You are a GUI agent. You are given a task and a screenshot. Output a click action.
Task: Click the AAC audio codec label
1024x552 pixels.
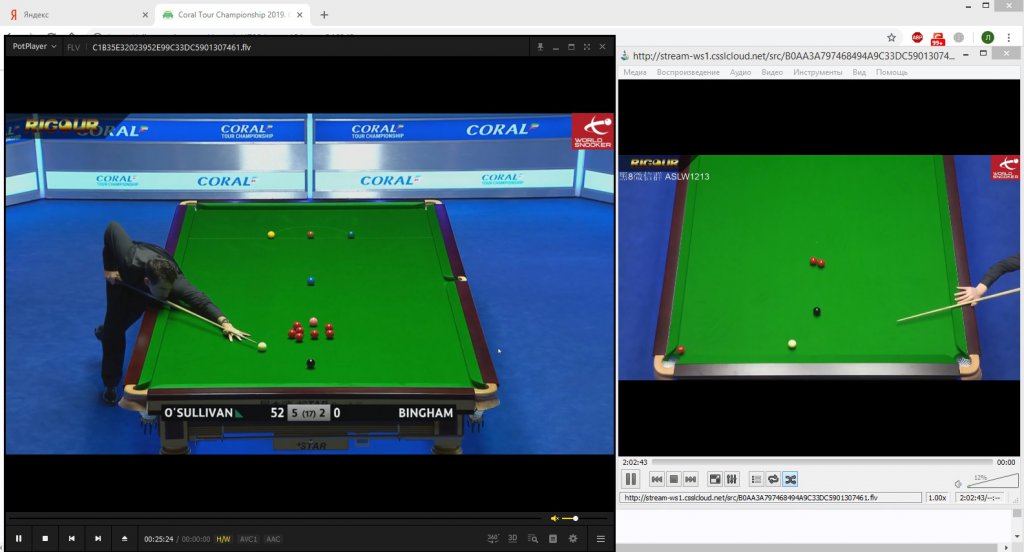tap(273, 539)
